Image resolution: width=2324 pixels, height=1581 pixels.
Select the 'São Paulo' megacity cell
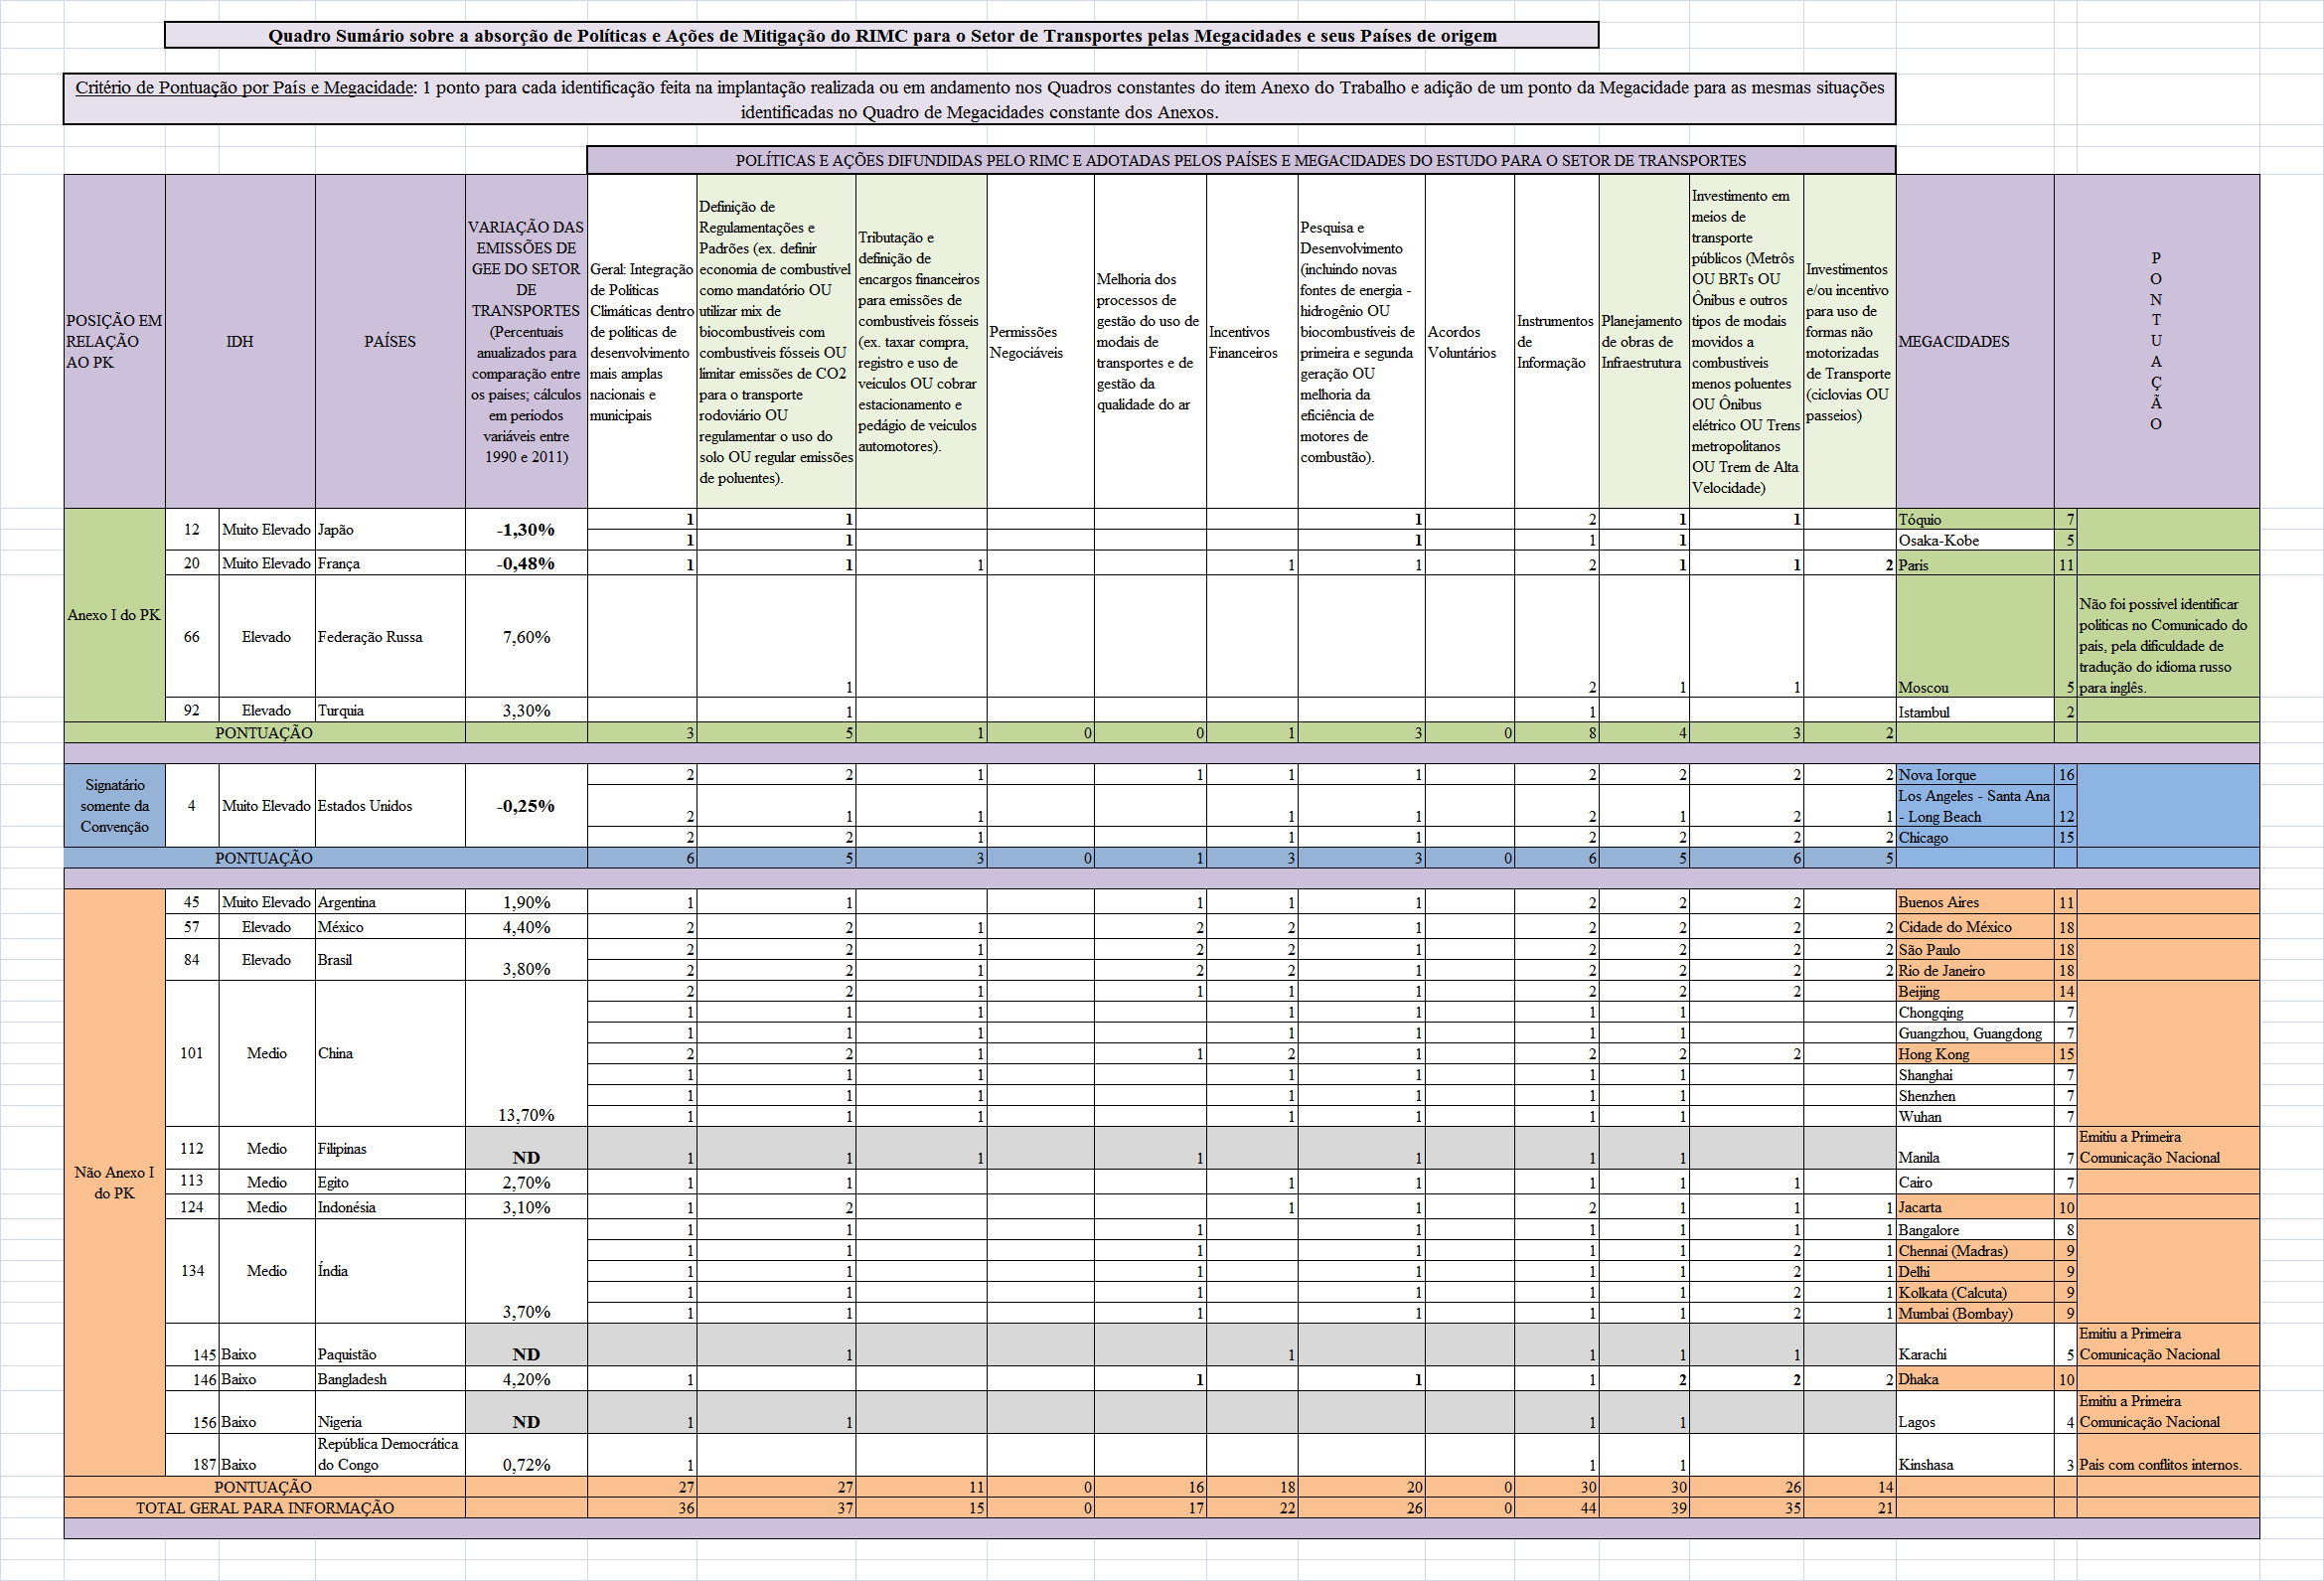coord(1975,949)
